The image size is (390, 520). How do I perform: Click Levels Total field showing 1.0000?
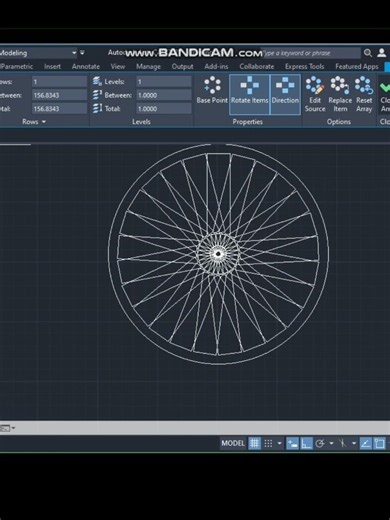point(164,108)
